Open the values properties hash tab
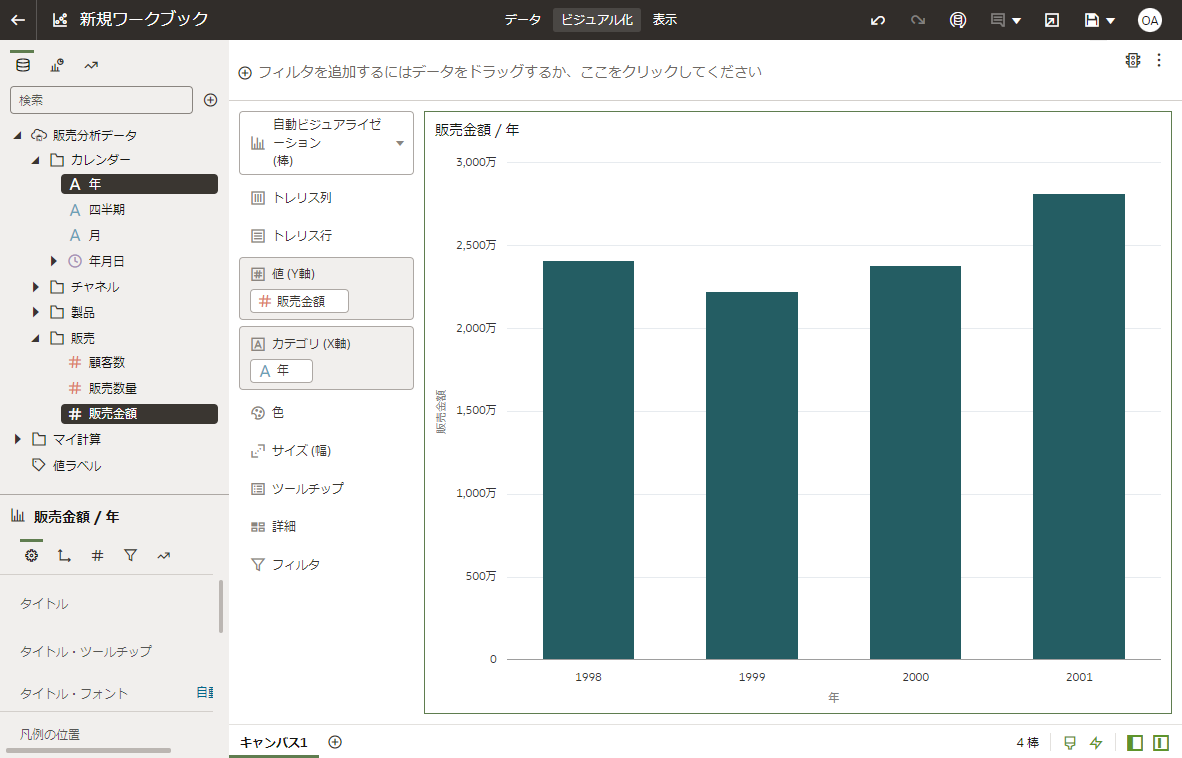 click(x=97, y=555)
